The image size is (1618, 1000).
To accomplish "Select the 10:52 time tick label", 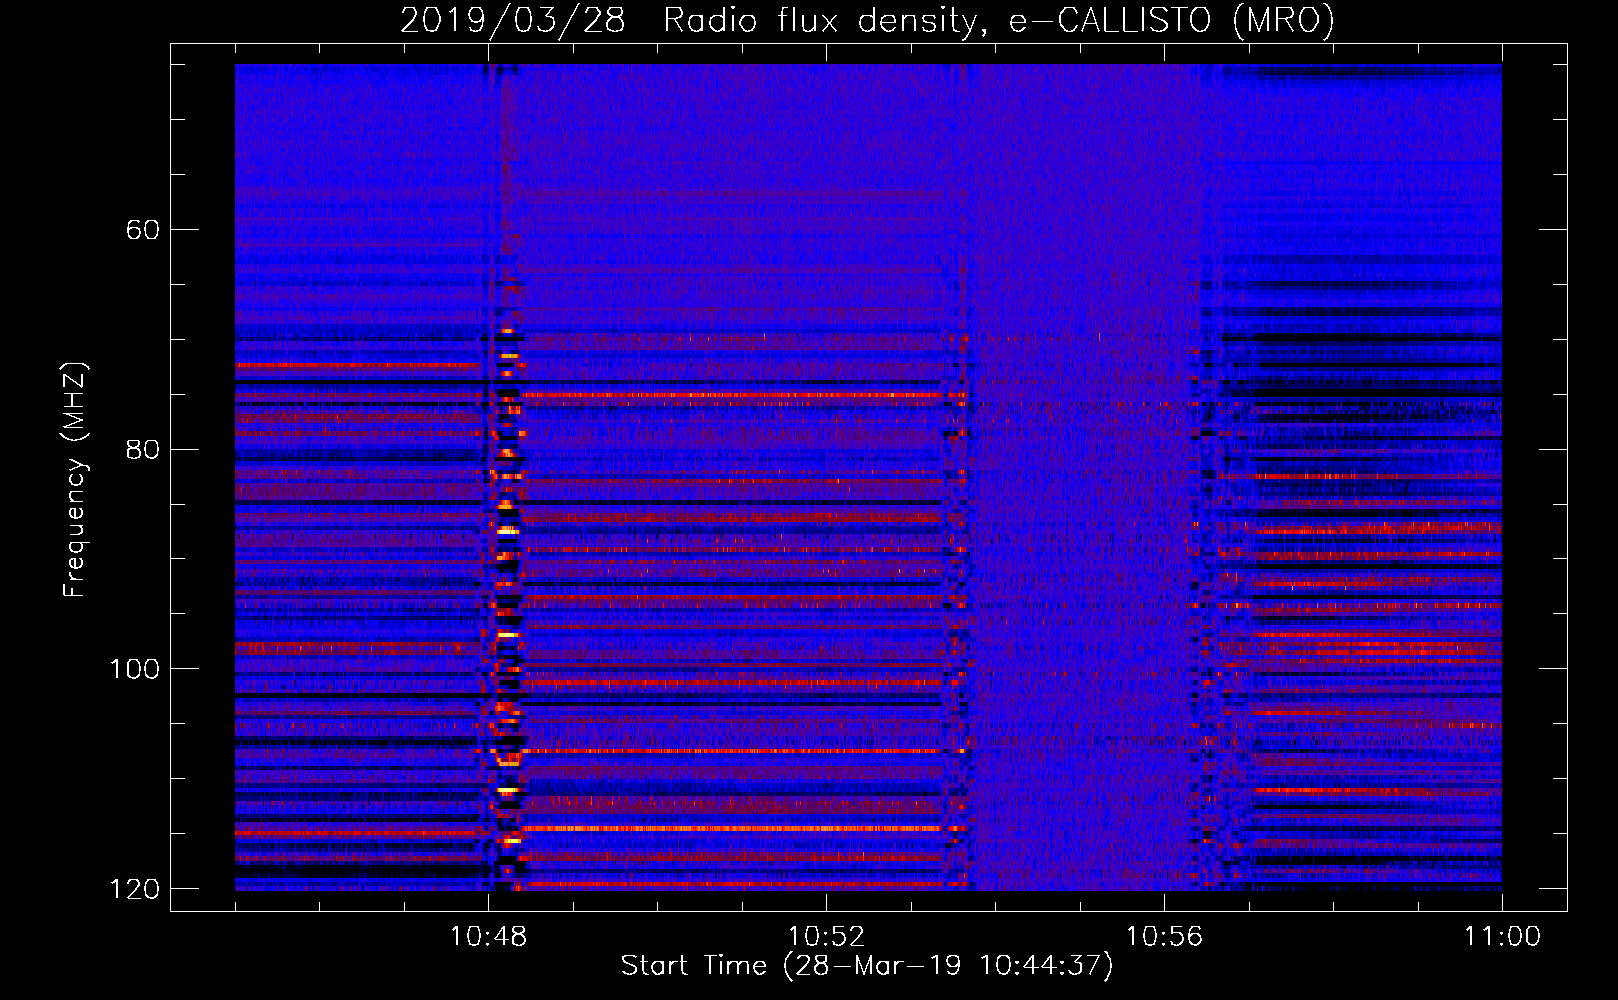I will coord(826,937).
